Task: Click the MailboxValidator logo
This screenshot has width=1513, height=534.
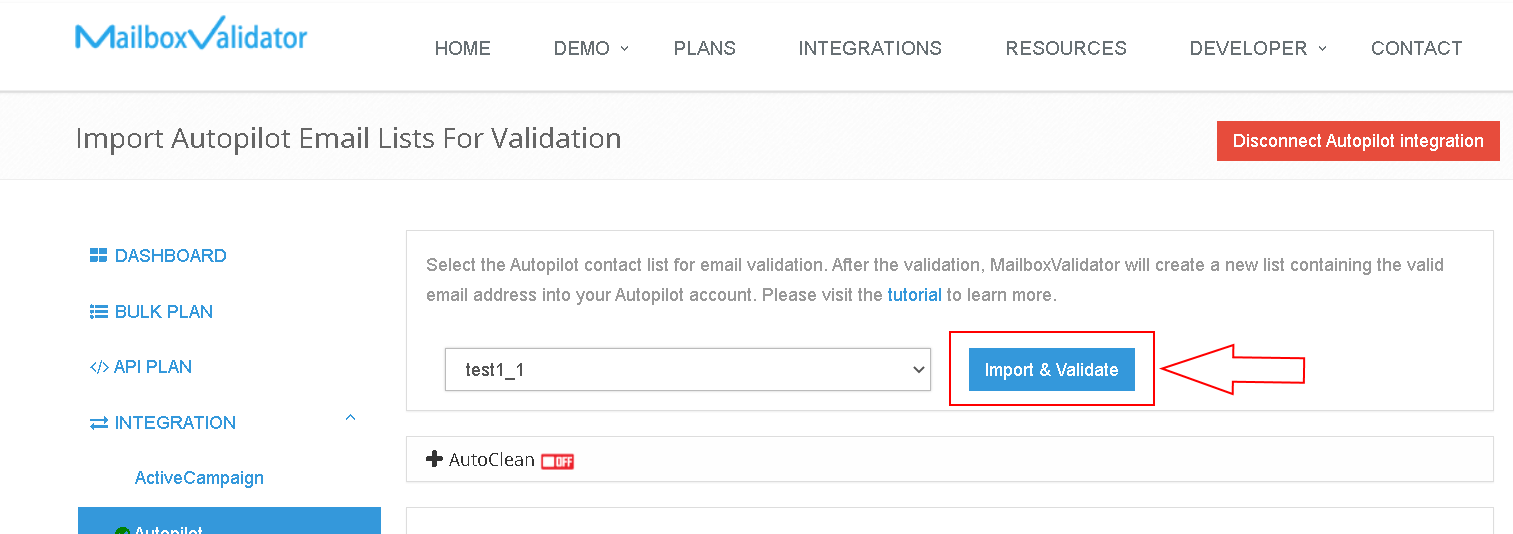Action: pyautogui.click(x=191, y=37)
